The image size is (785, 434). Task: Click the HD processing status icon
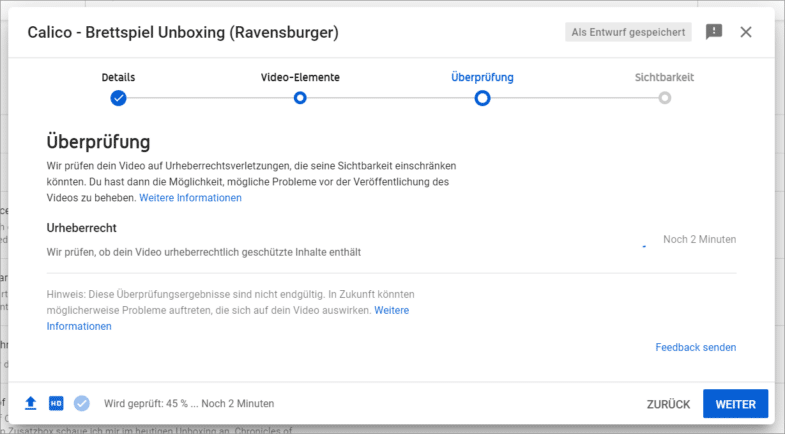tap(56, 403)
